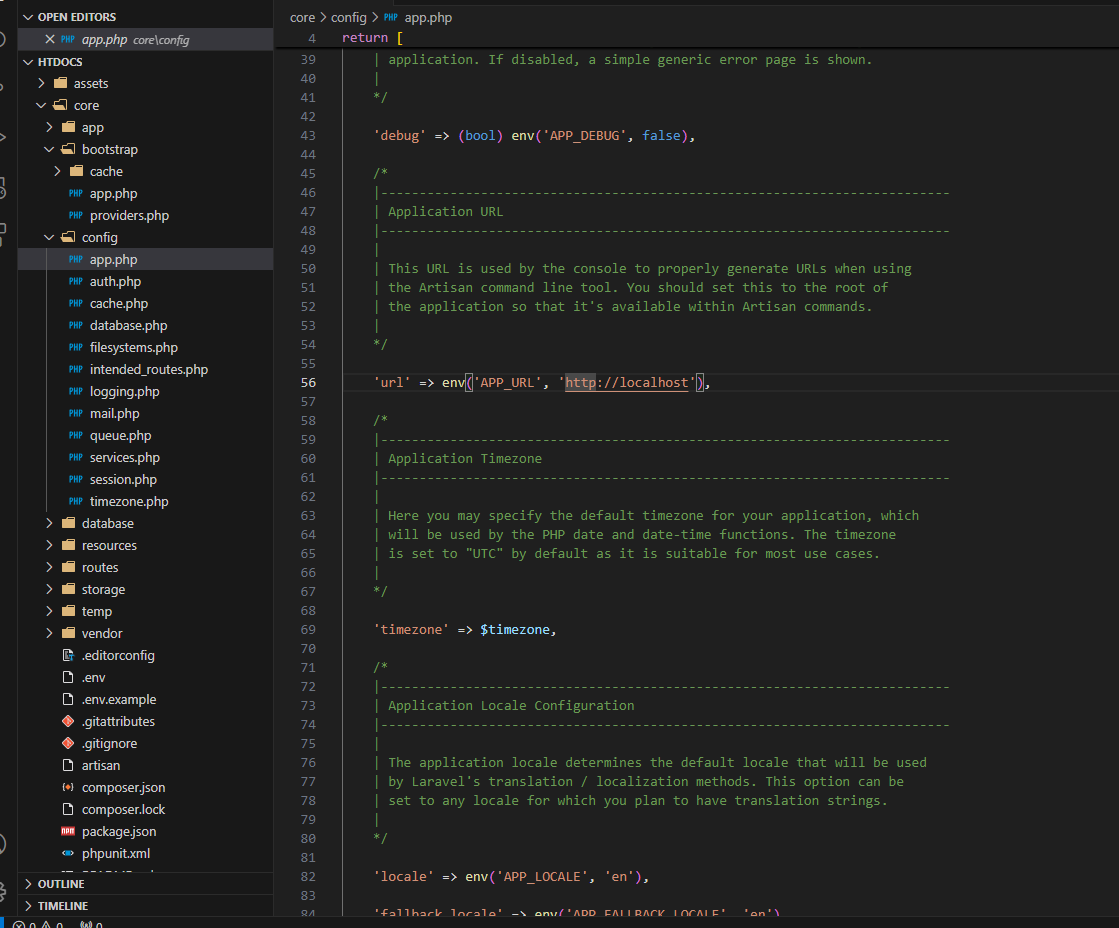Image resolution: width=1119 pixels, height=928 pixels.
Task: Collapse the OPEN EDITORS section
Action: pos(29,17)
